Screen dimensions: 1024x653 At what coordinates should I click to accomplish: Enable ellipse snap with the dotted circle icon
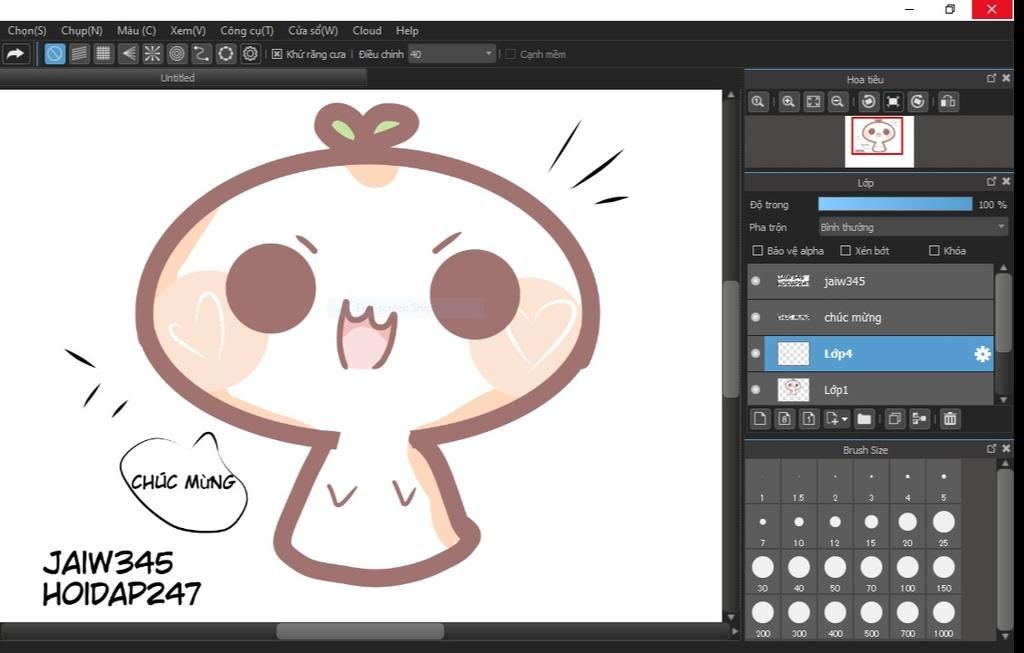pyautogui.click(x=225, y=54)
